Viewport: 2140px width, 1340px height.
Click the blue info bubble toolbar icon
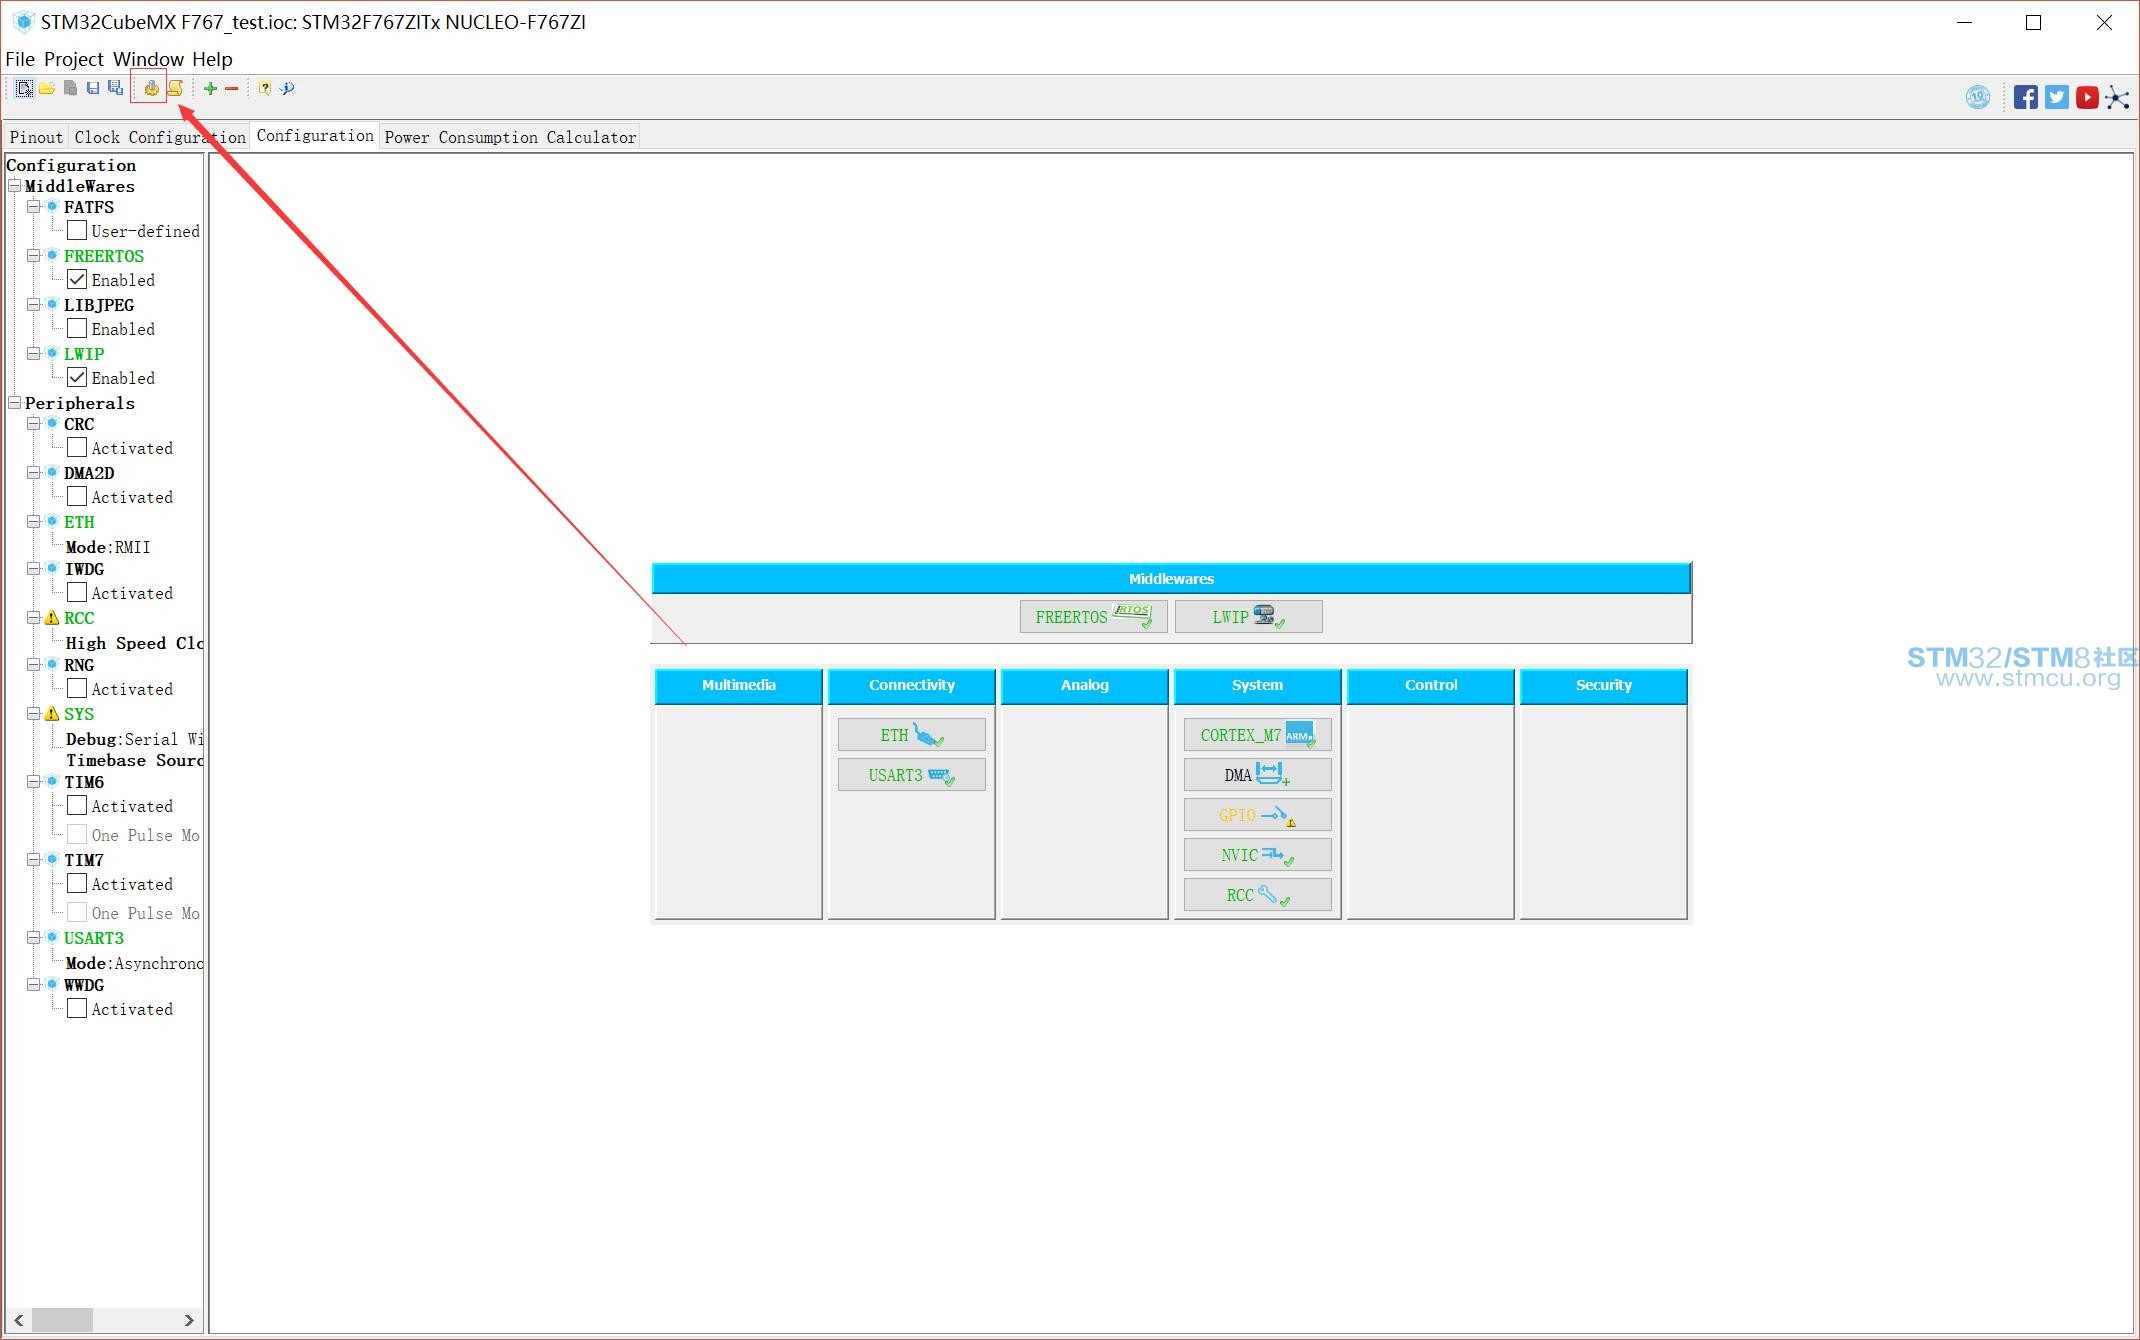(x=288, y=88)
